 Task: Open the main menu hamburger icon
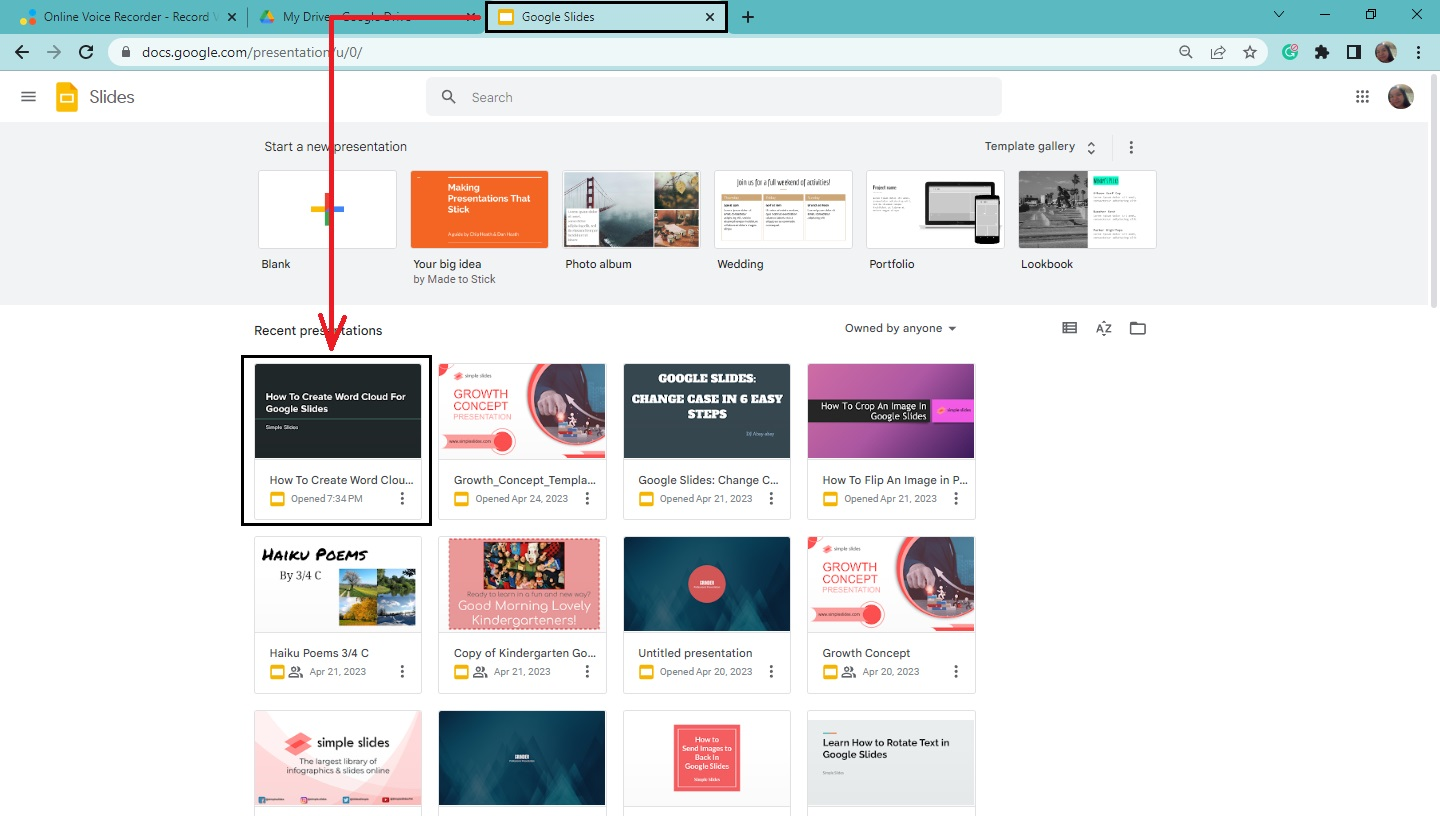28,97
